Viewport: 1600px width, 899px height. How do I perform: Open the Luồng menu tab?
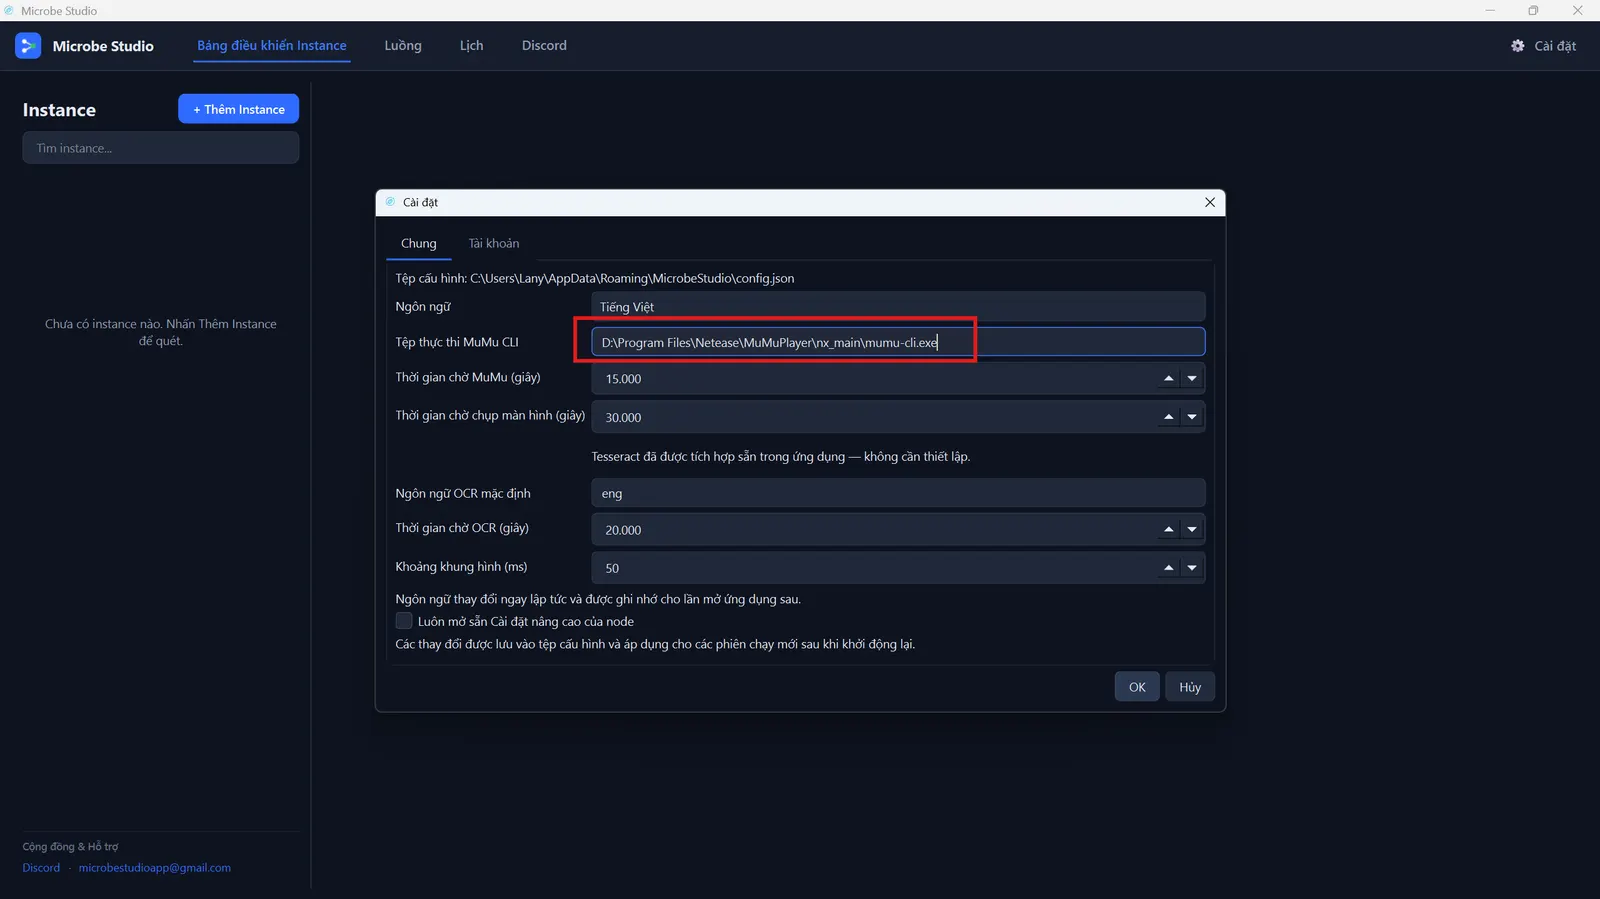(x=403, y=46)
